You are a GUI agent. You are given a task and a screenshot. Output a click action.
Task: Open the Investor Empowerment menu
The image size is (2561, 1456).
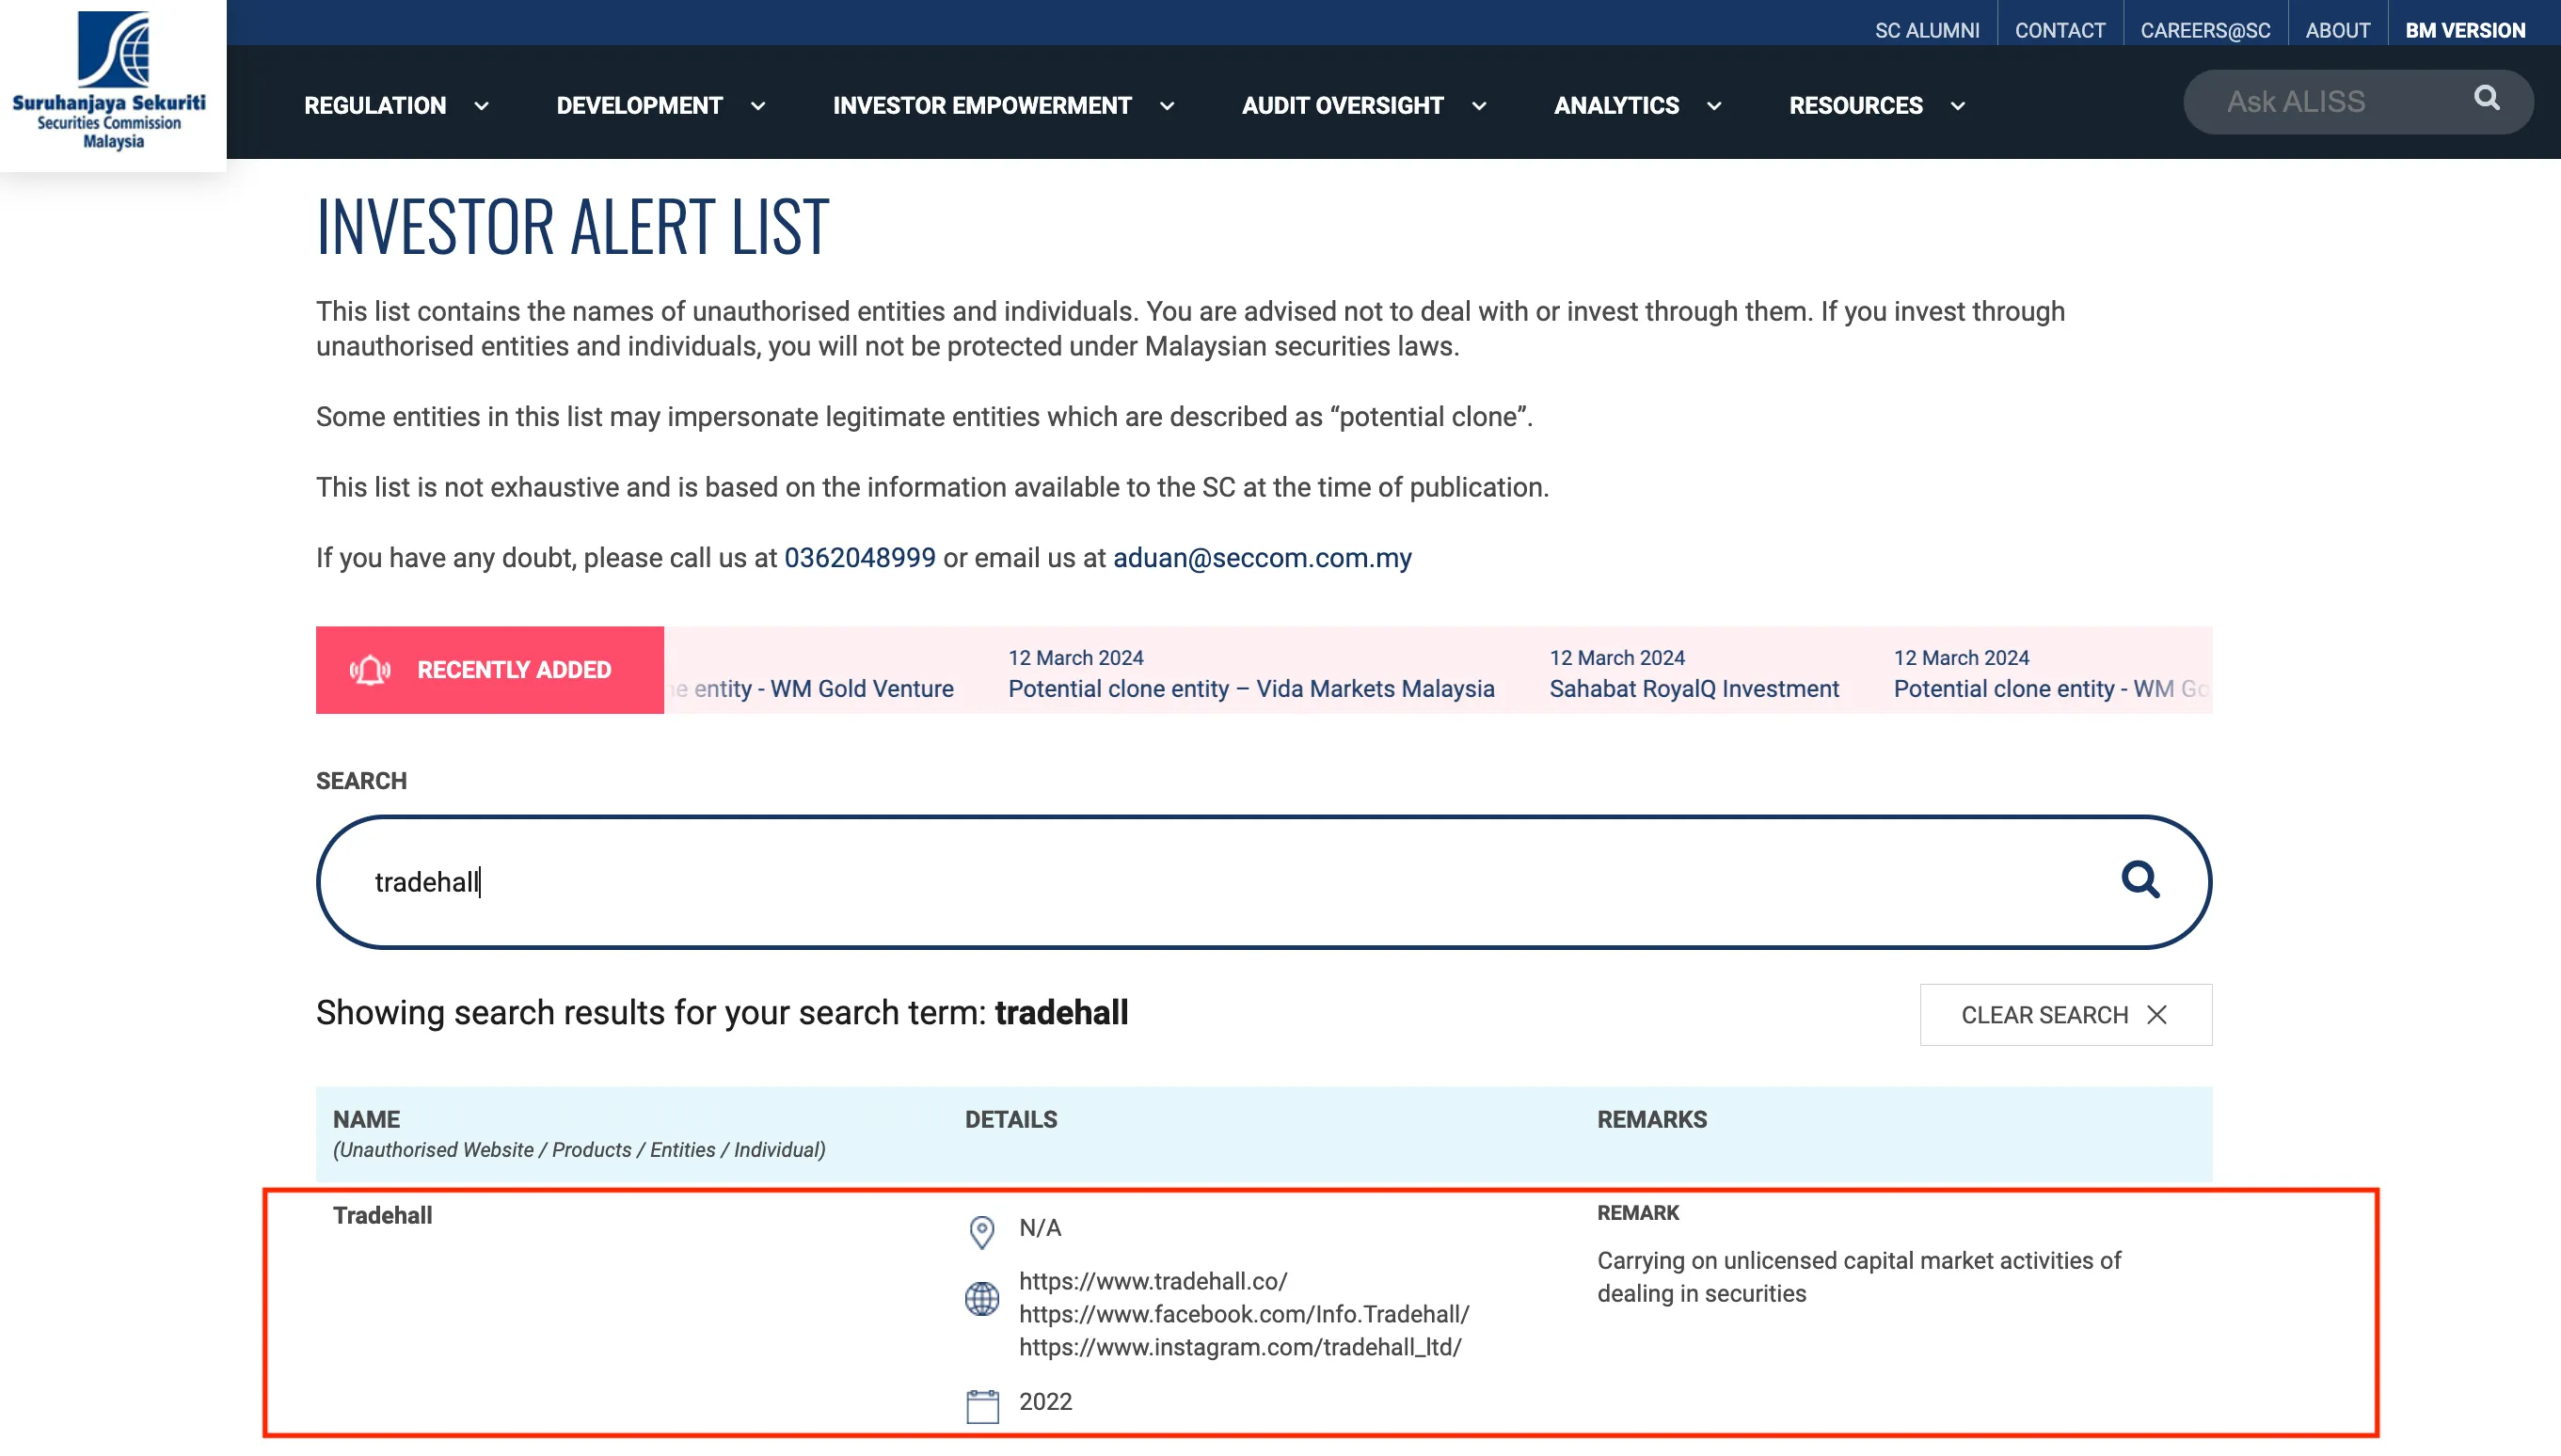(x=982, y=106)
